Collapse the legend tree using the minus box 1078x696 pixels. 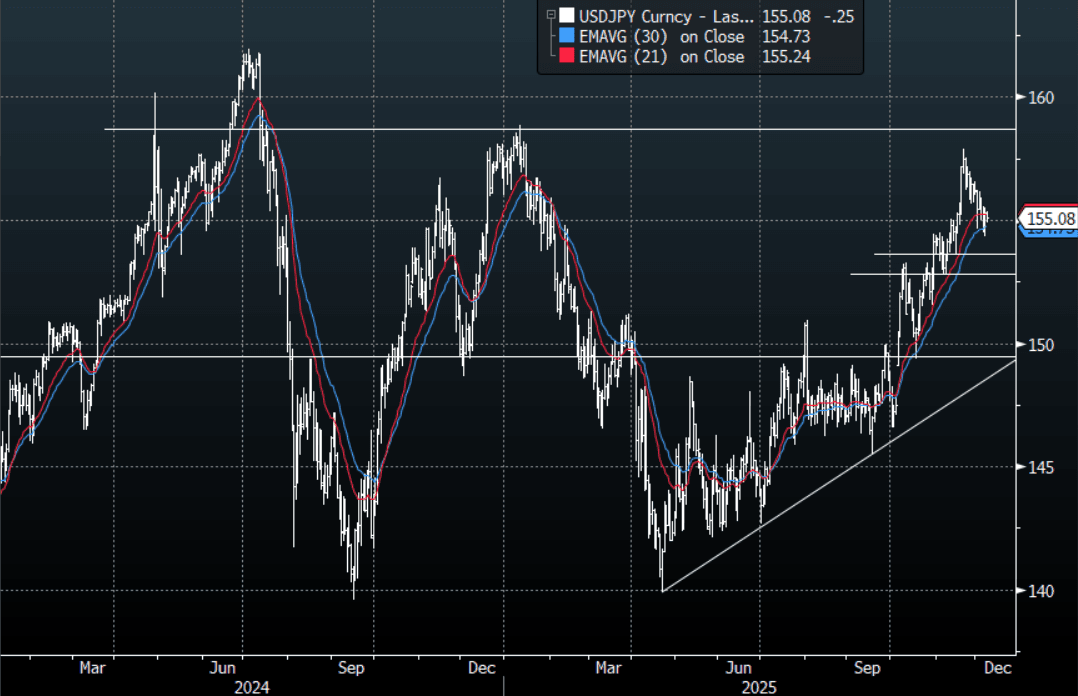549,15
